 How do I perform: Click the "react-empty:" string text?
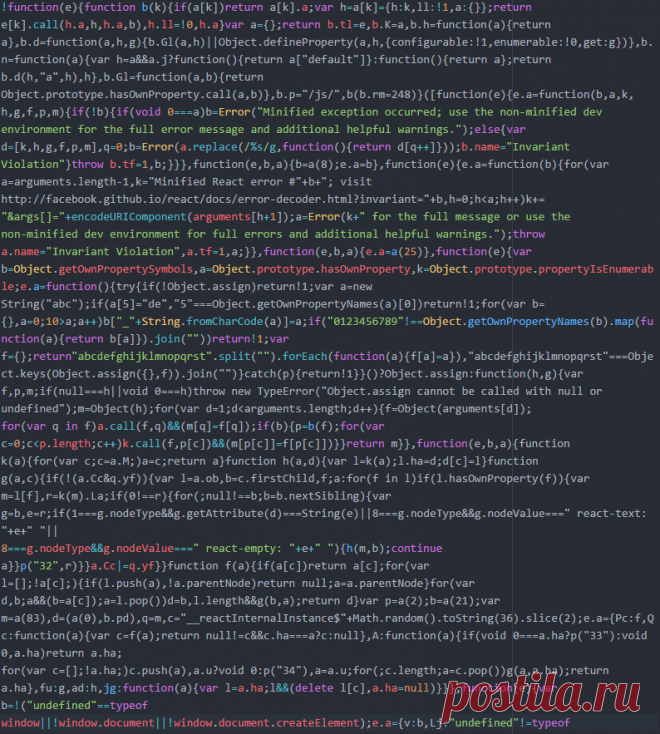(x=244, y=548)
